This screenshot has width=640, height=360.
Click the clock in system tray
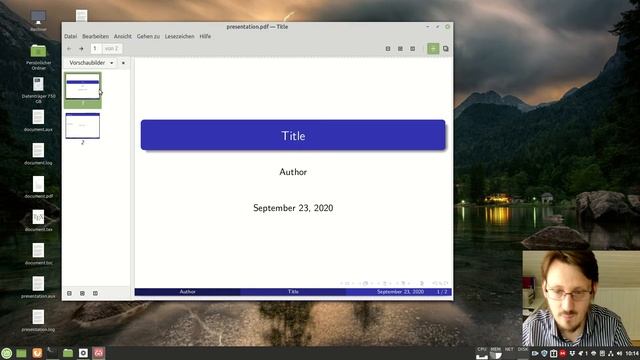[x=632, y=353]
